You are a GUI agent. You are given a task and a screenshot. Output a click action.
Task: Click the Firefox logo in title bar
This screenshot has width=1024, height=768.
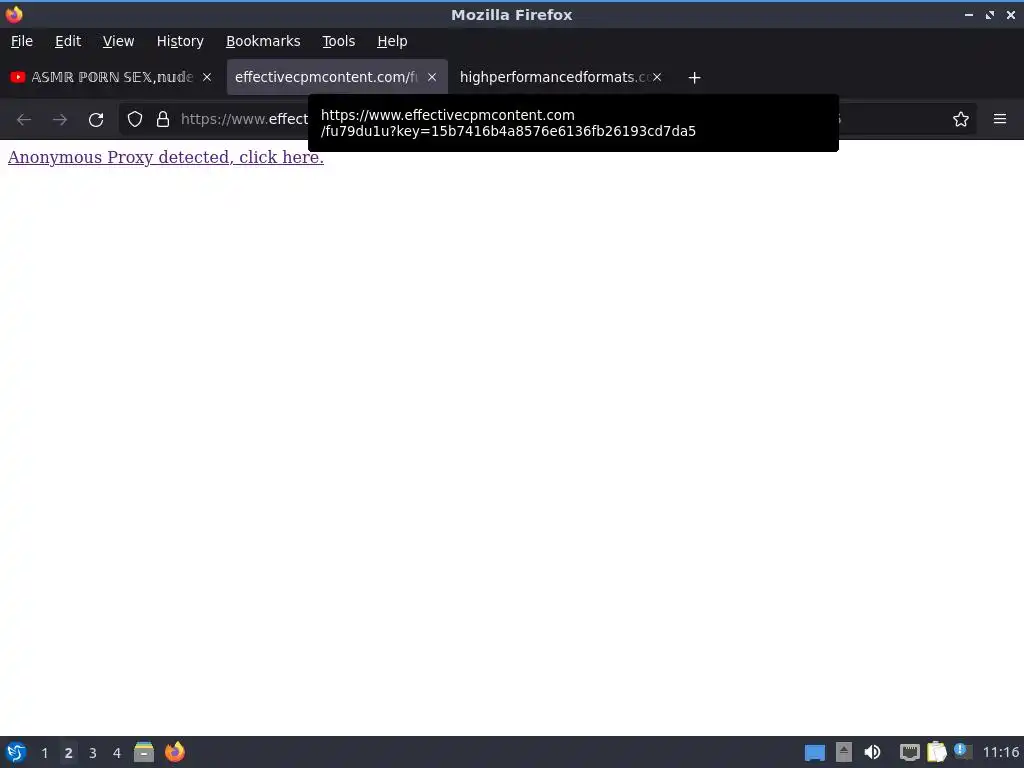click(14, 14)
